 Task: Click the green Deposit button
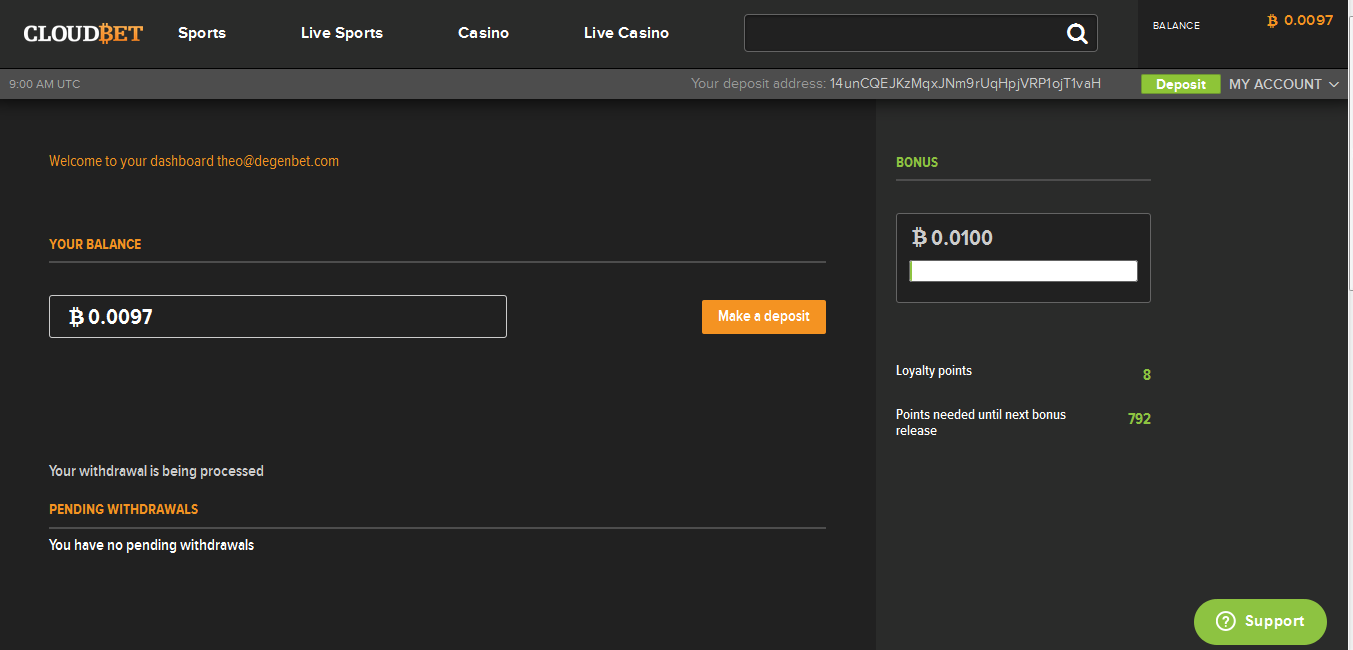(1181, 84)
